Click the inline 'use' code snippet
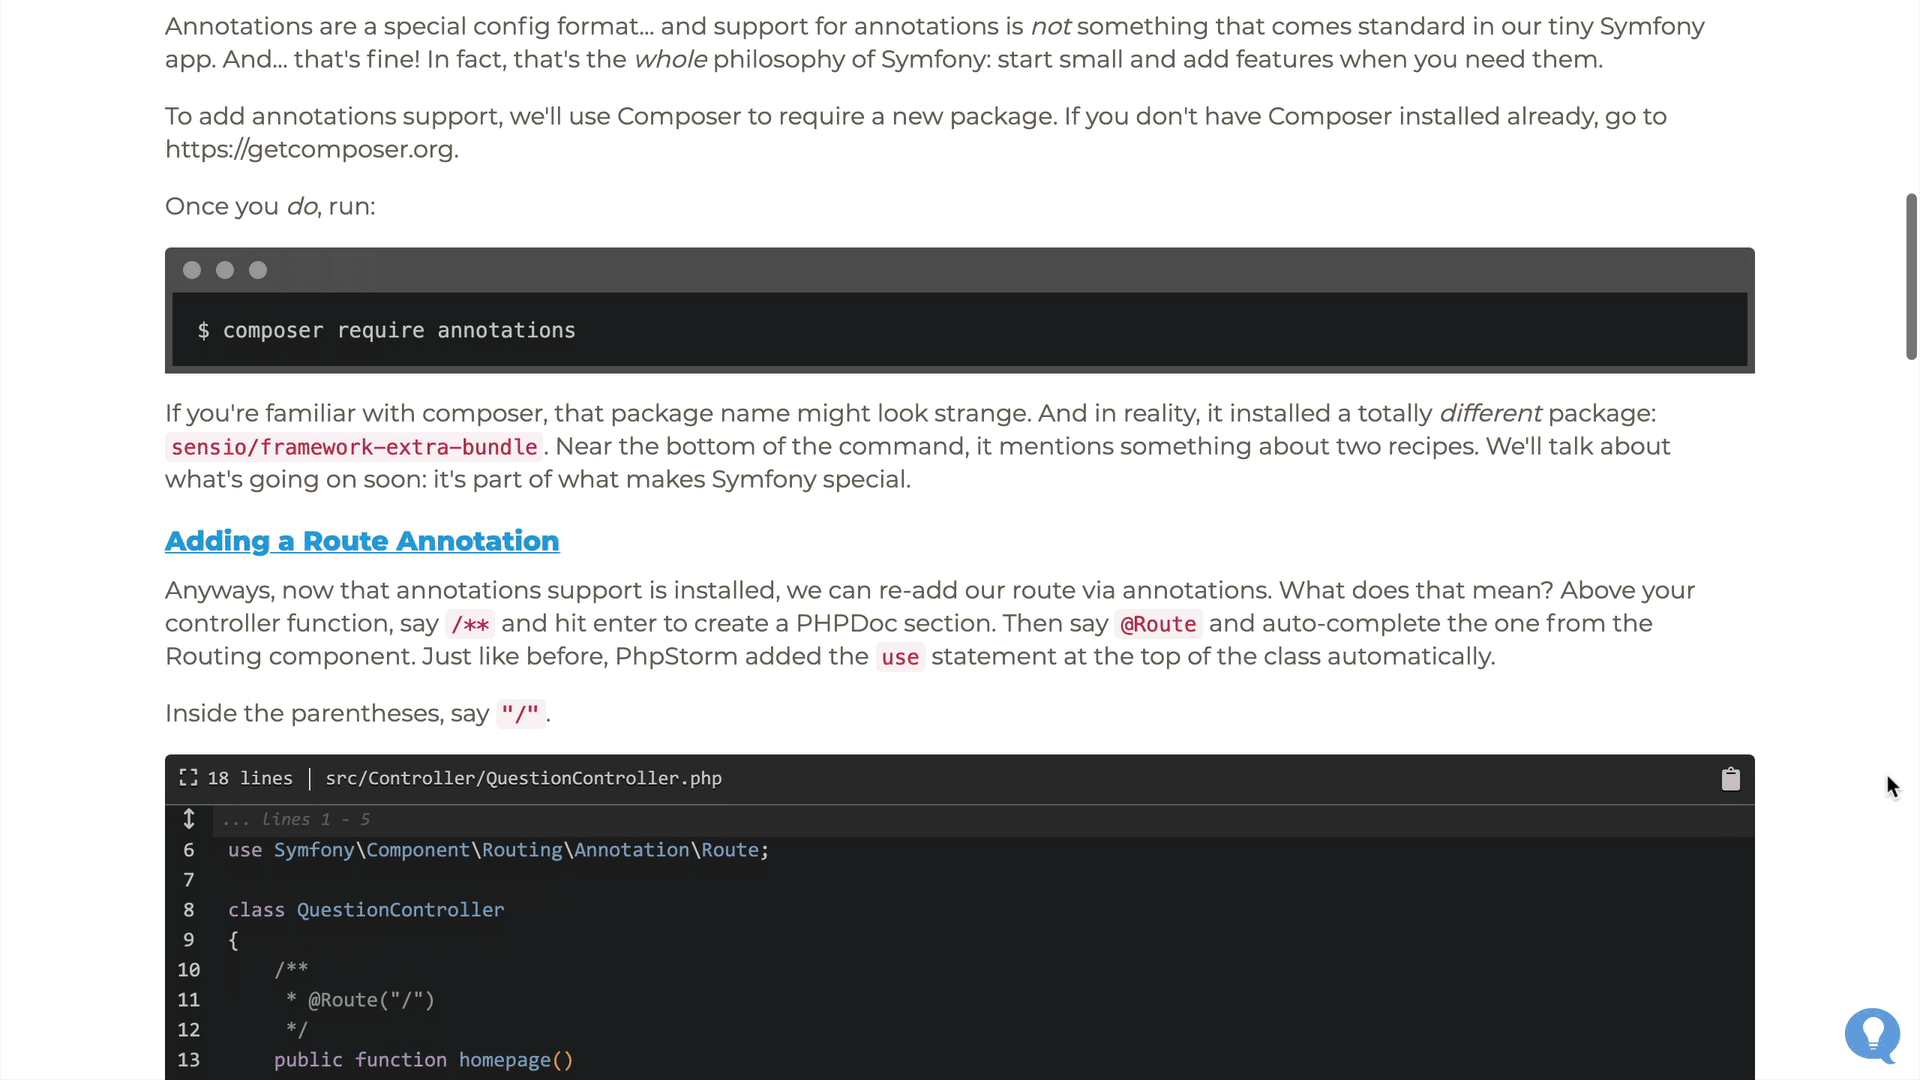Screen dimensions: 1920x1080 [x=899, y=657]
